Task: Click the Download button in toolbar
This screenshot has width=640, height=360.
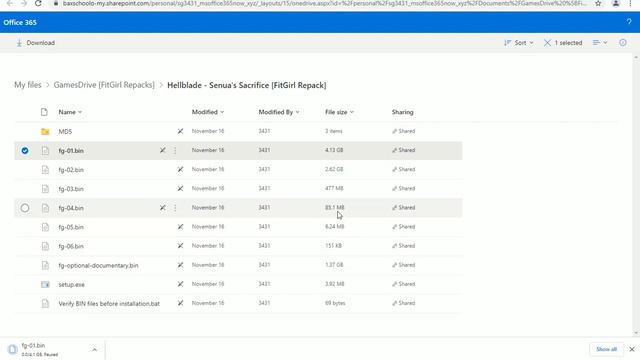Action: (x=36, y=43)
